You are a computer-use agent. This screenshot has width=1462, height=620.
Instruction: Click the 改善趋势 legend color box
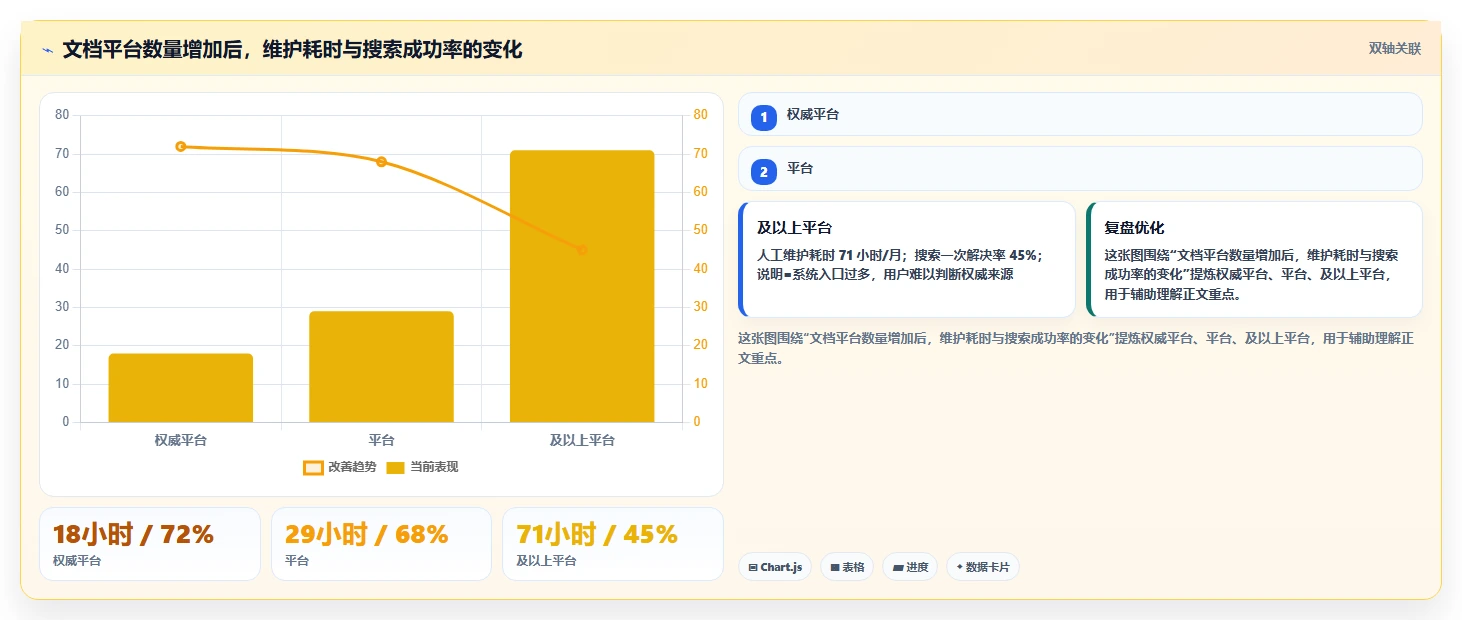tap(313, 467)
